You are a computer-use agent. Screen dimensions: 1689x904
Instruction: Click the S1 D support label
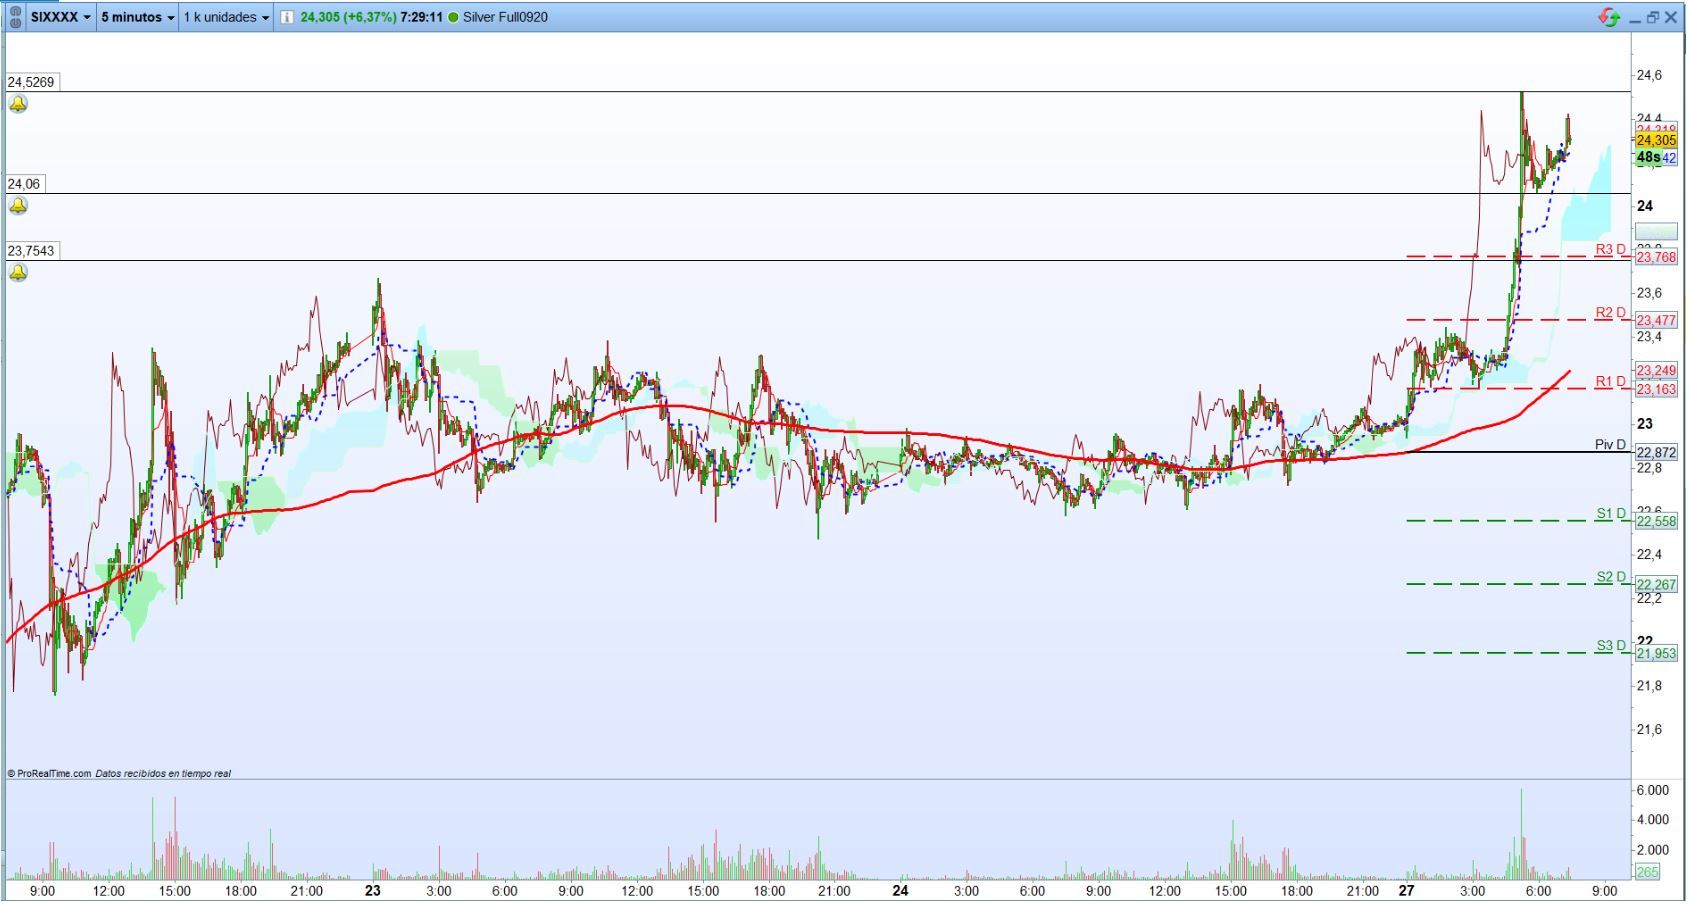coord(1610,513)
